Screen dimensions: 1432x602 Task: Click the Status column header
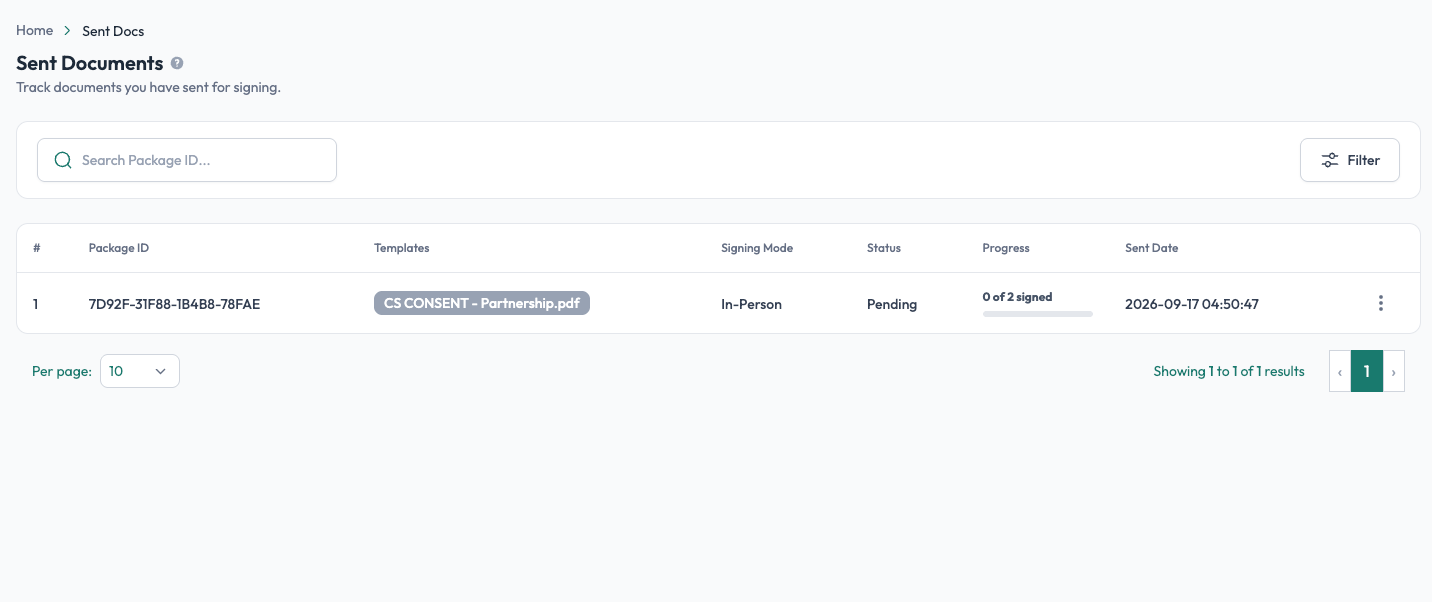(884, 248)
